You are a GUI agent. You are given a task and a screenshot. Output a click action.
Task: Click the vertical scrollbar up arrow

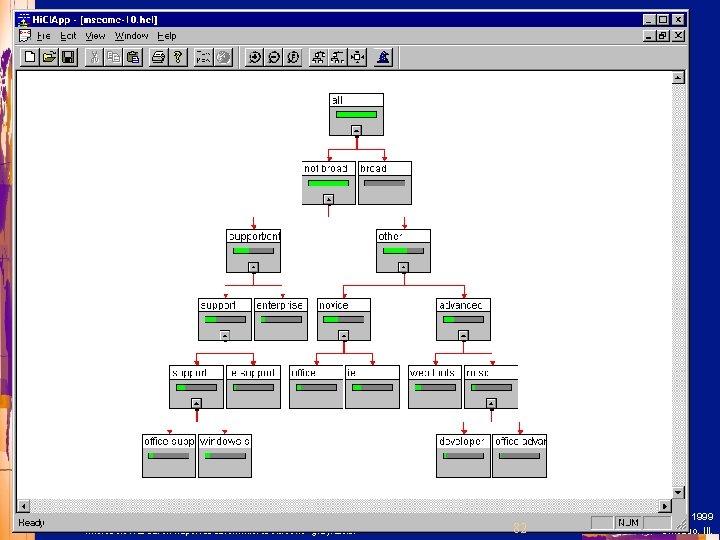click(678, 78)
